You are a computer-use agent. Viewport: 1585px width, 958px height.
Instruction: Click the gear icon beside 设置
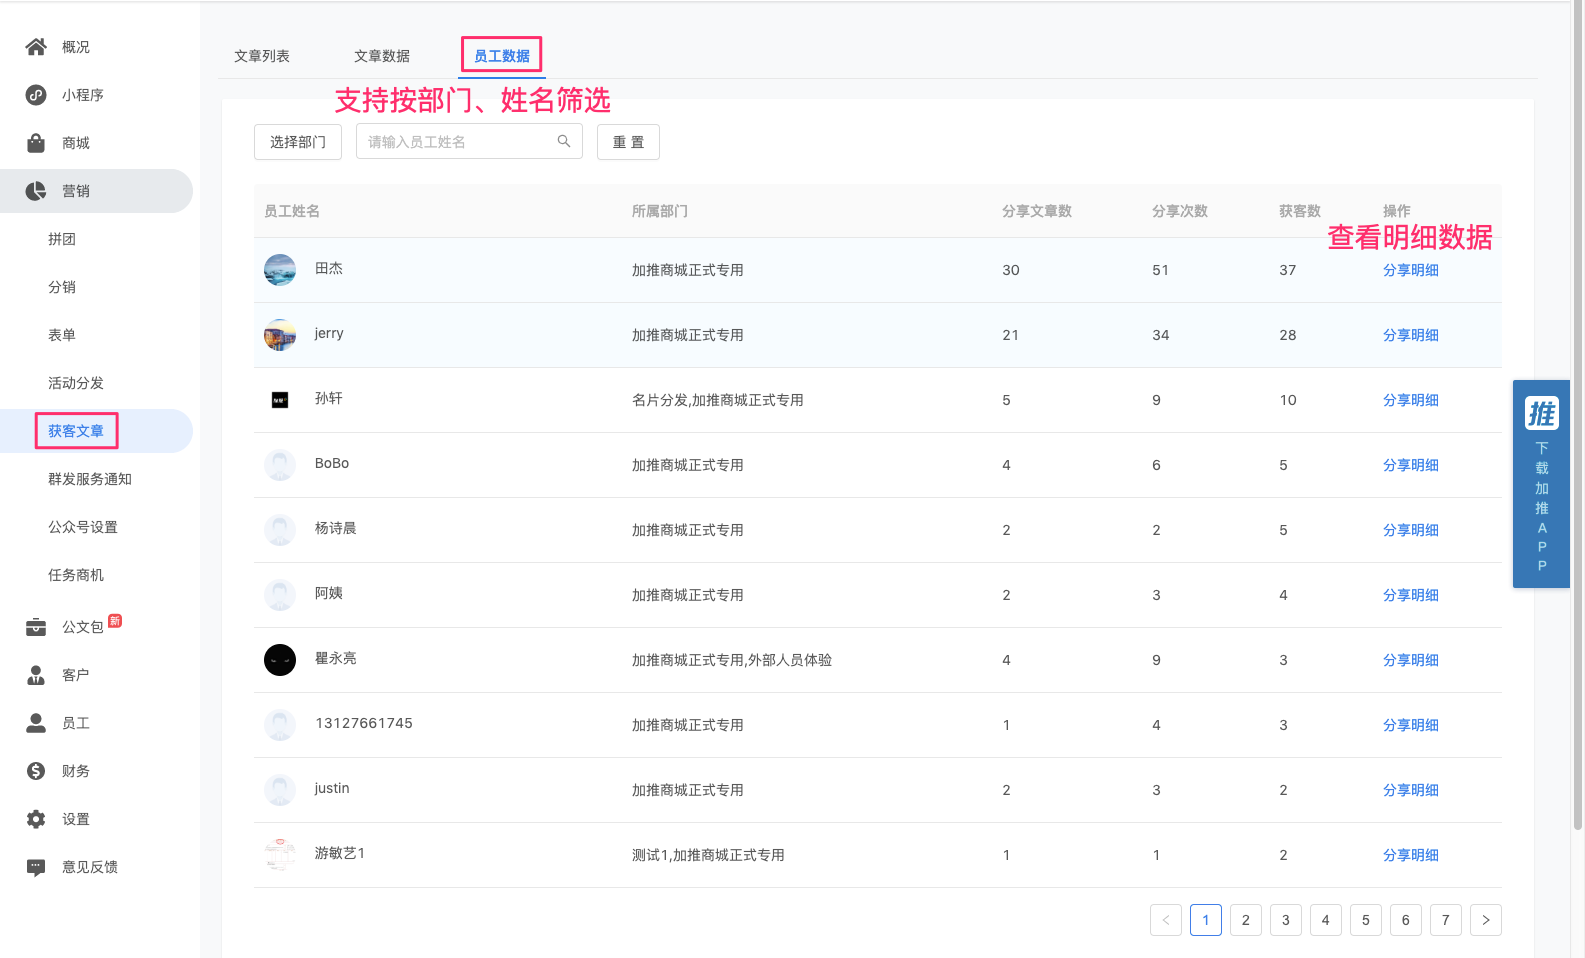pyautogui.click(x=36, y=819)
